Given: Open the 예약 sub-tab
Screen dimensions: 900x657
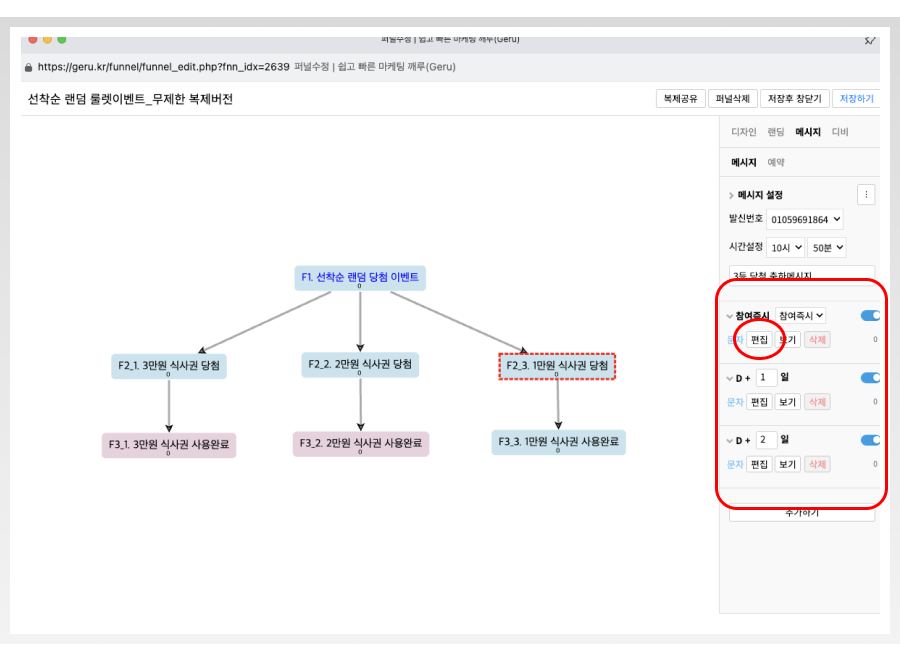Looking at the screenshot, I should coord(776,162).
